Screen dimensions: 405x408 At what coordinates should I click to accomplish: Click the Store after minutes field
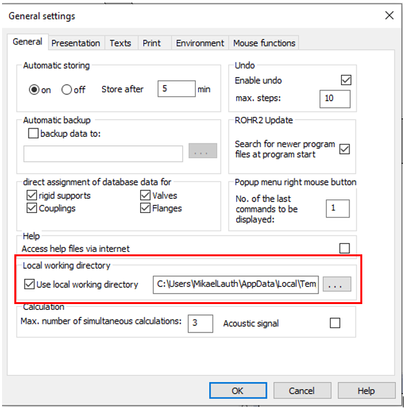(176, 89)
